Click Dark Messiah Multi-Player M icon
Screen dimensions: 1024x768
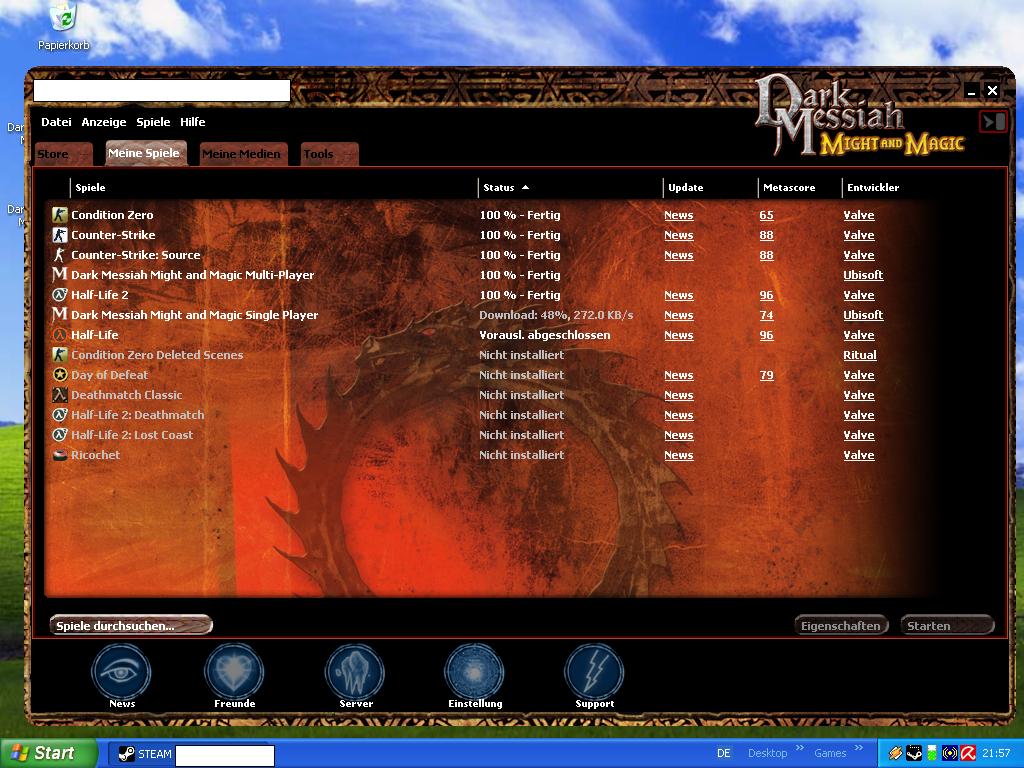(59, 274)
